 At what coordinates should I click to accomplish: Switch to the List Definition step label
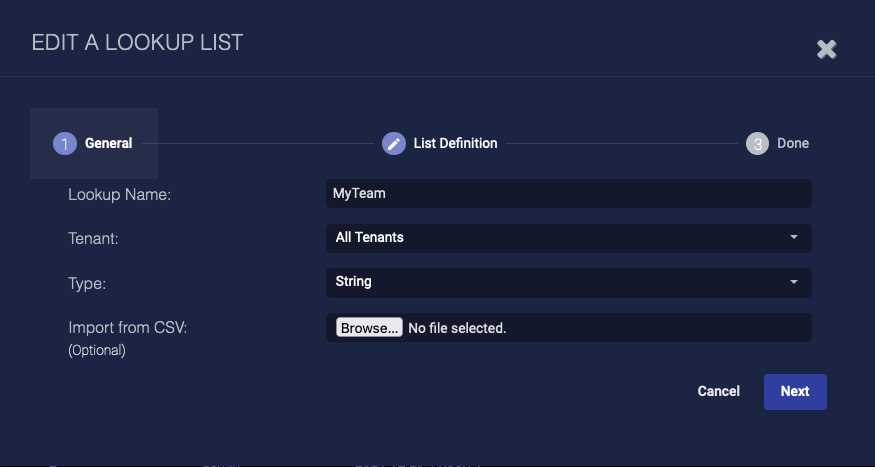click(455, 144)
